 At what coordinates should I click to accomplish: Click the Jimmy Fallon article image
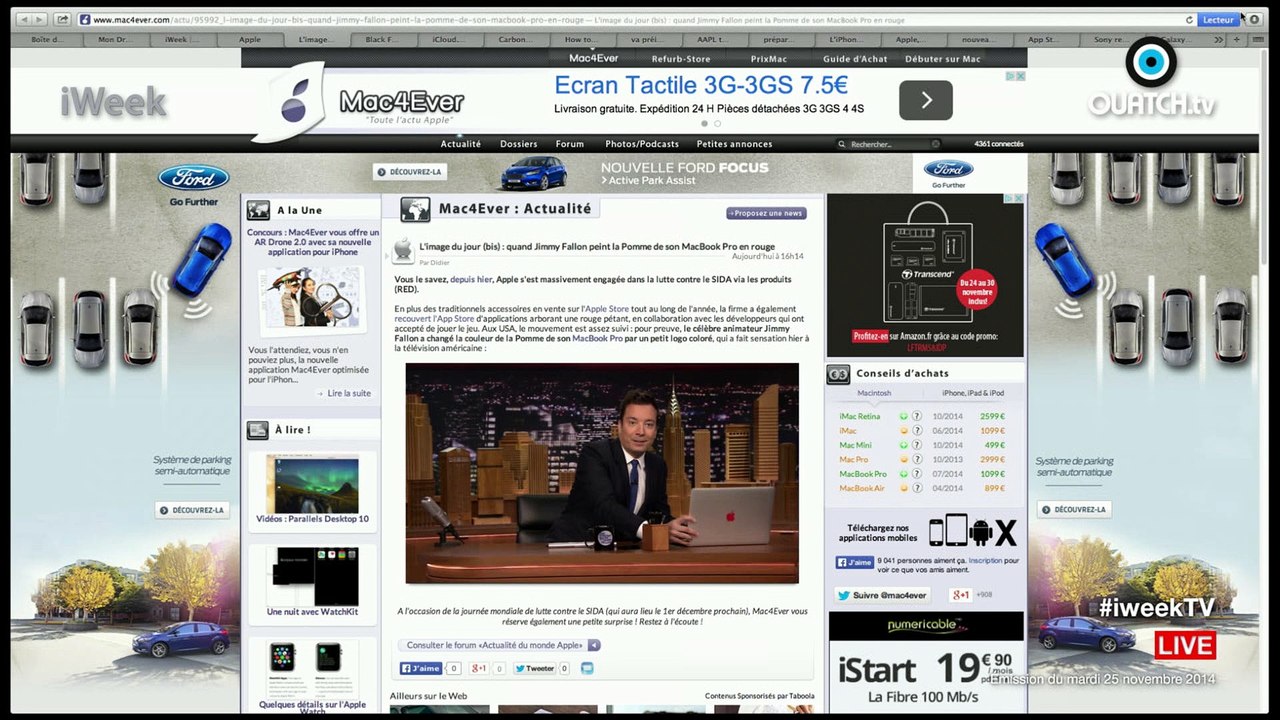[602, 473]
